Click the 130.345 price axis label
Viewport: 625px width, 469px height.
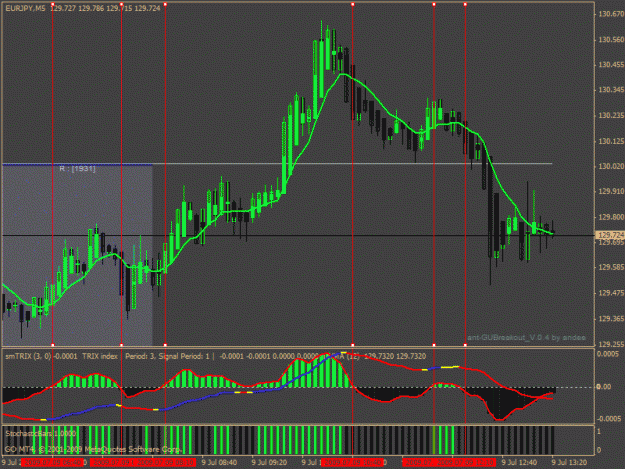pyautogui.click(x=611, y=90)
